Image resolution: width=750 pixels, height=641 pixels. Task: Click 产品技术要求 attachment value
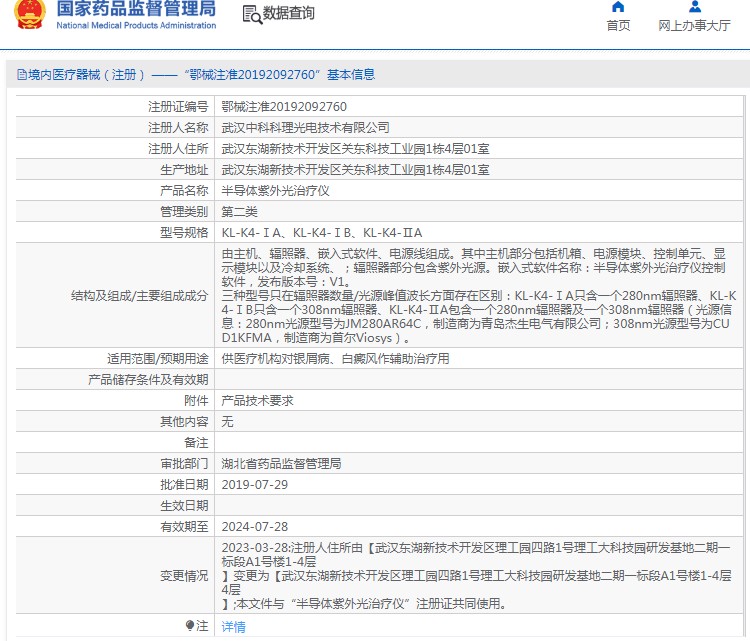[257, 401]
